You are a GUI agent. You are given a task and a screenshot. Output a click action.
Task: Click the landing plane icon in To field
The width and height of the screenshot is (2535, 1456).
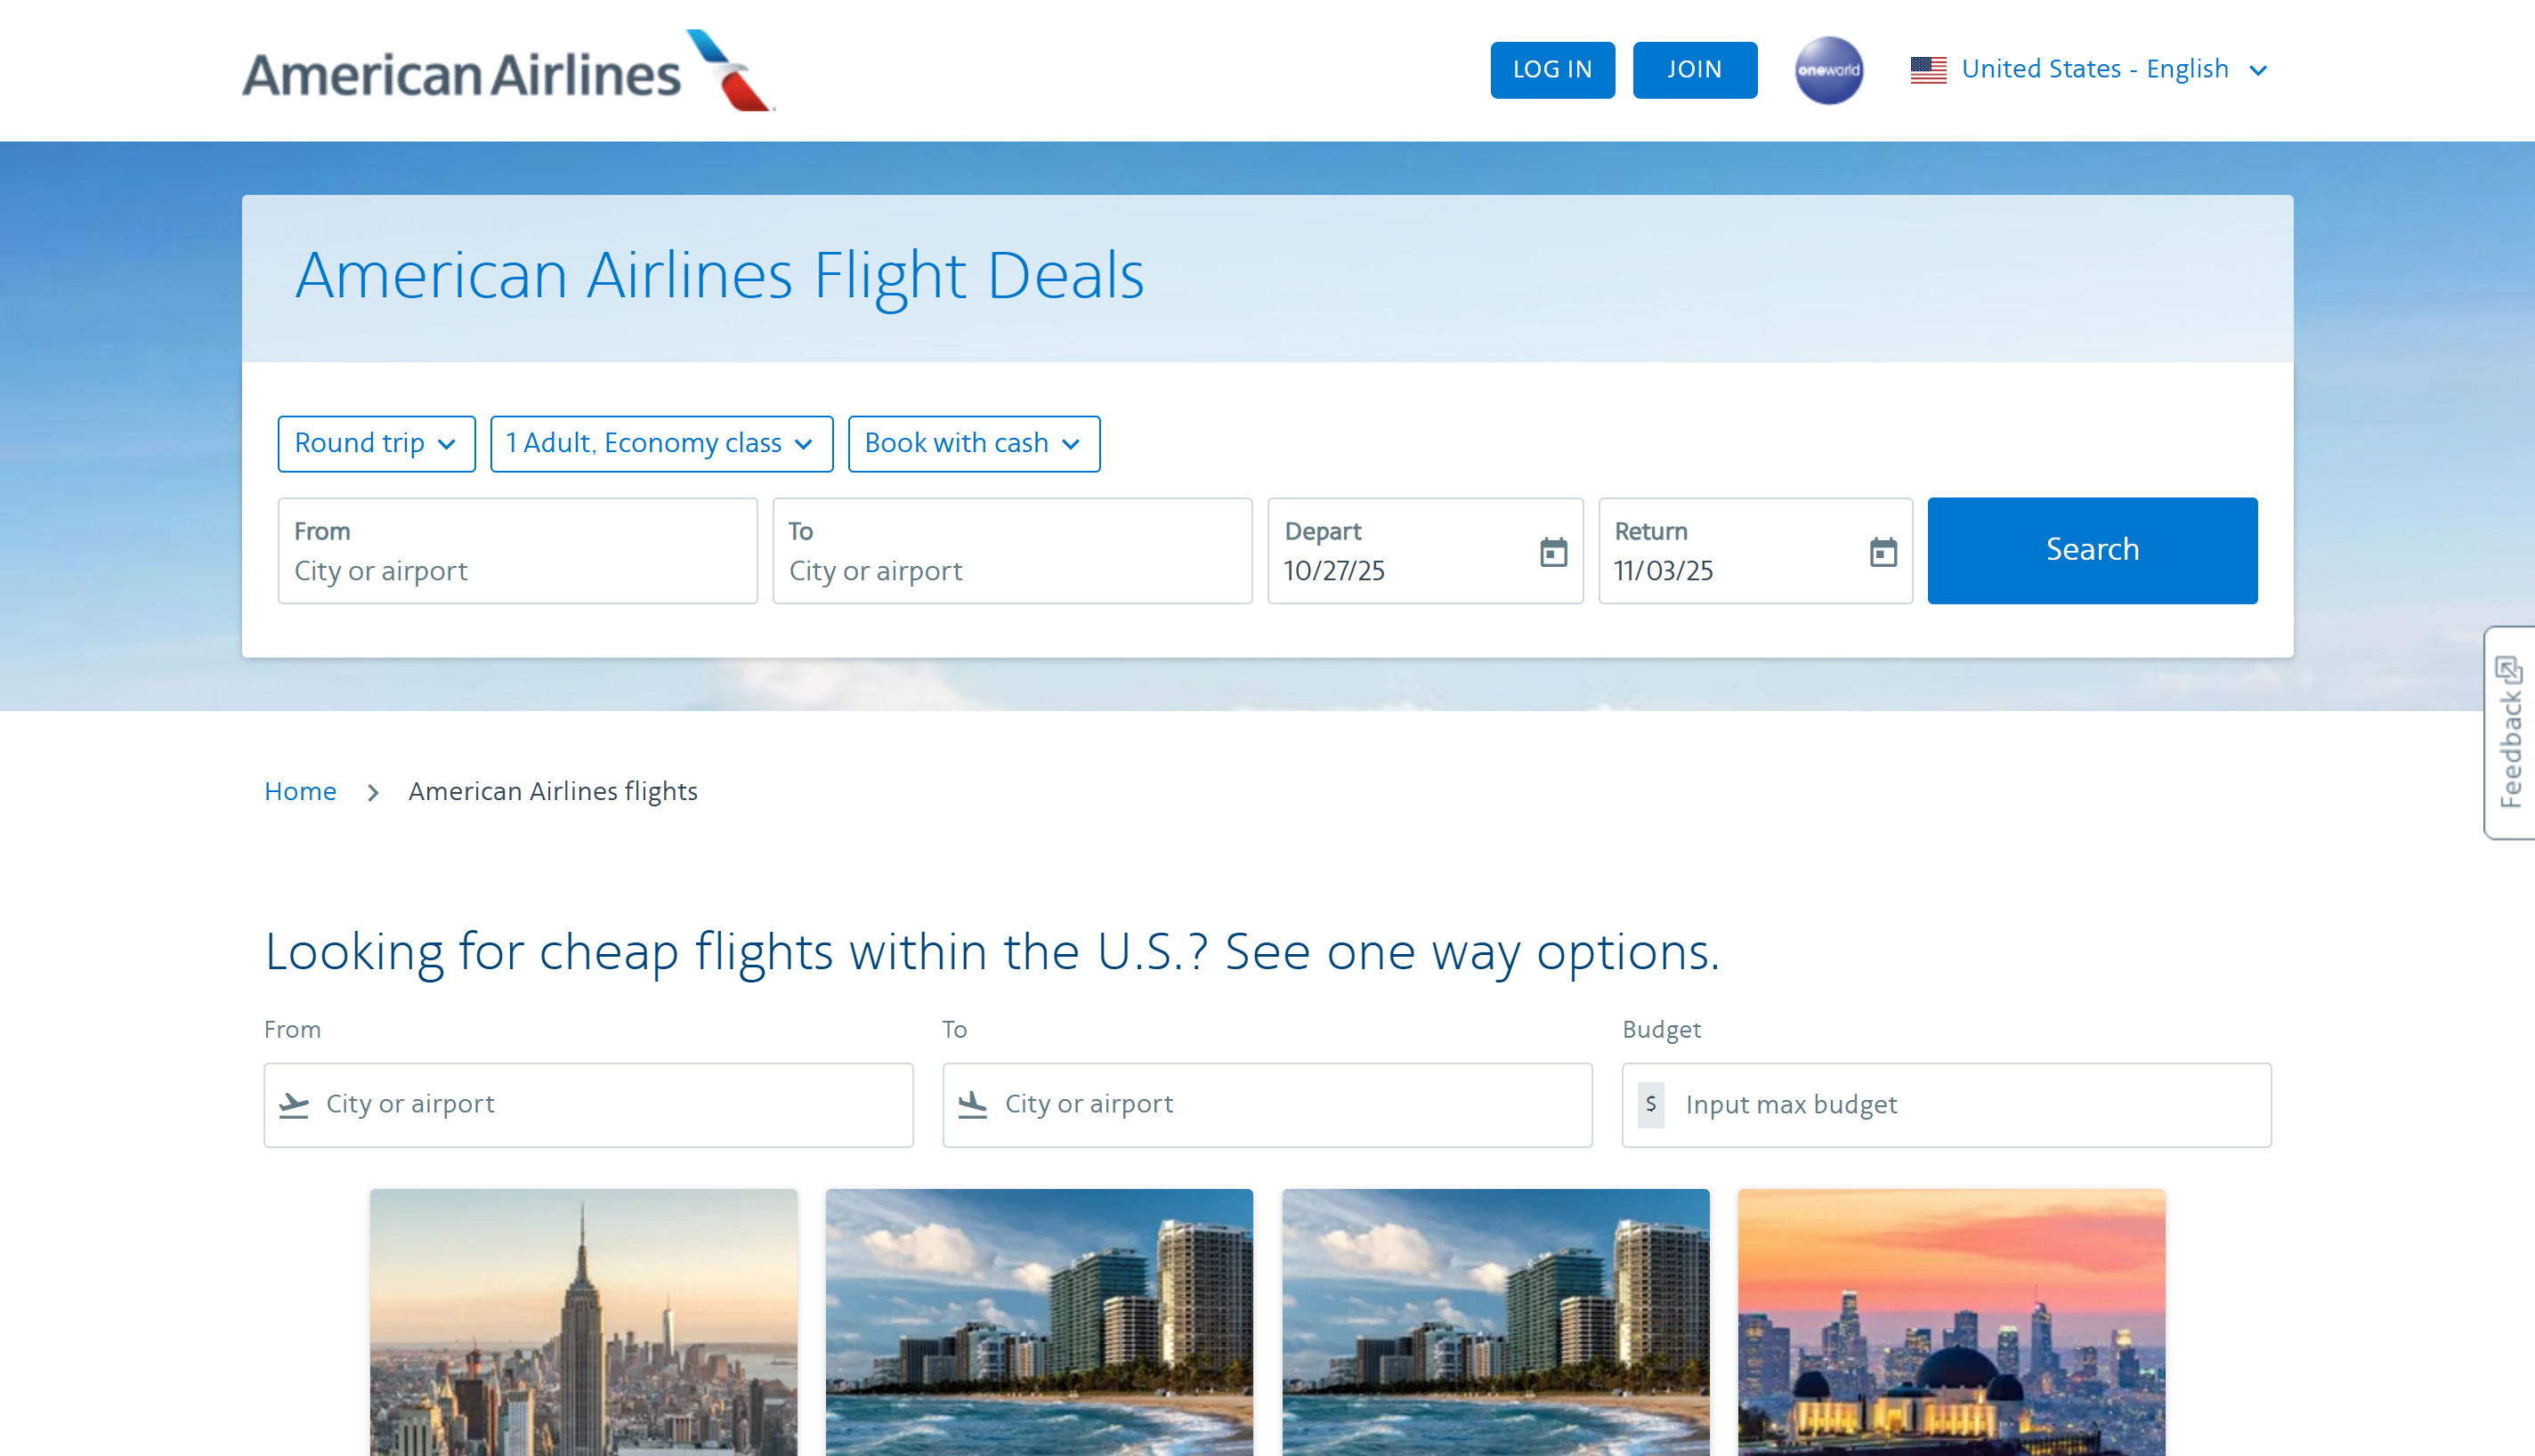972,1104
